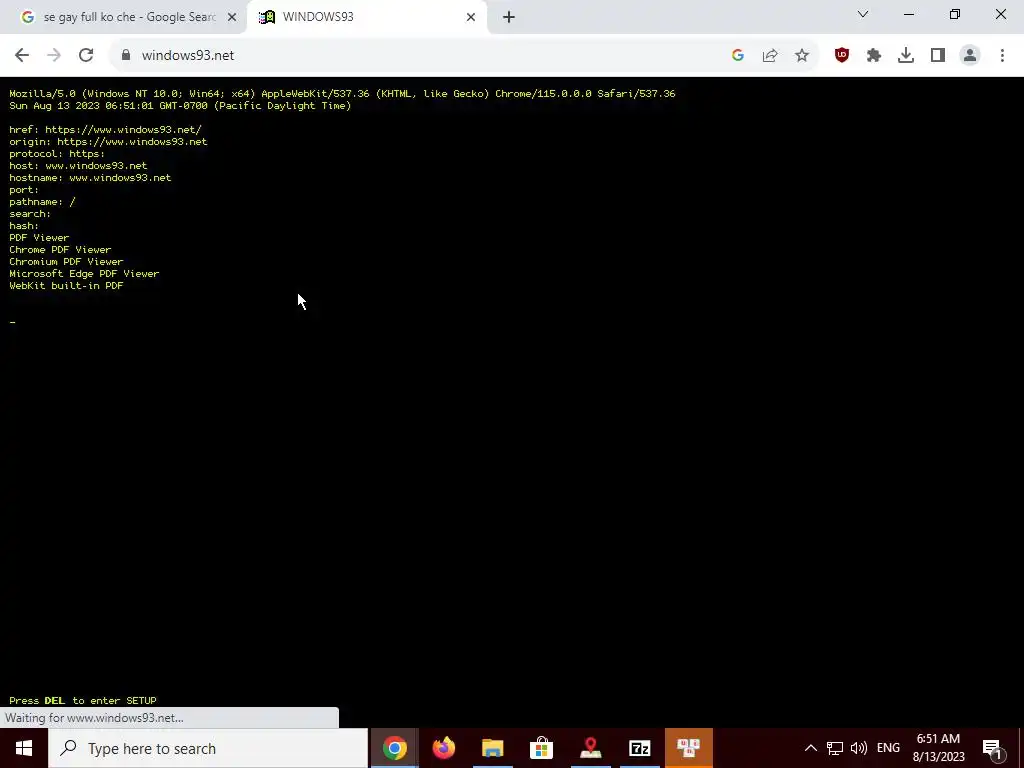The height and width of the screenshot is (768, 1024).
Task: Open File Explorer from the taskbar
Action: [492, 748]
